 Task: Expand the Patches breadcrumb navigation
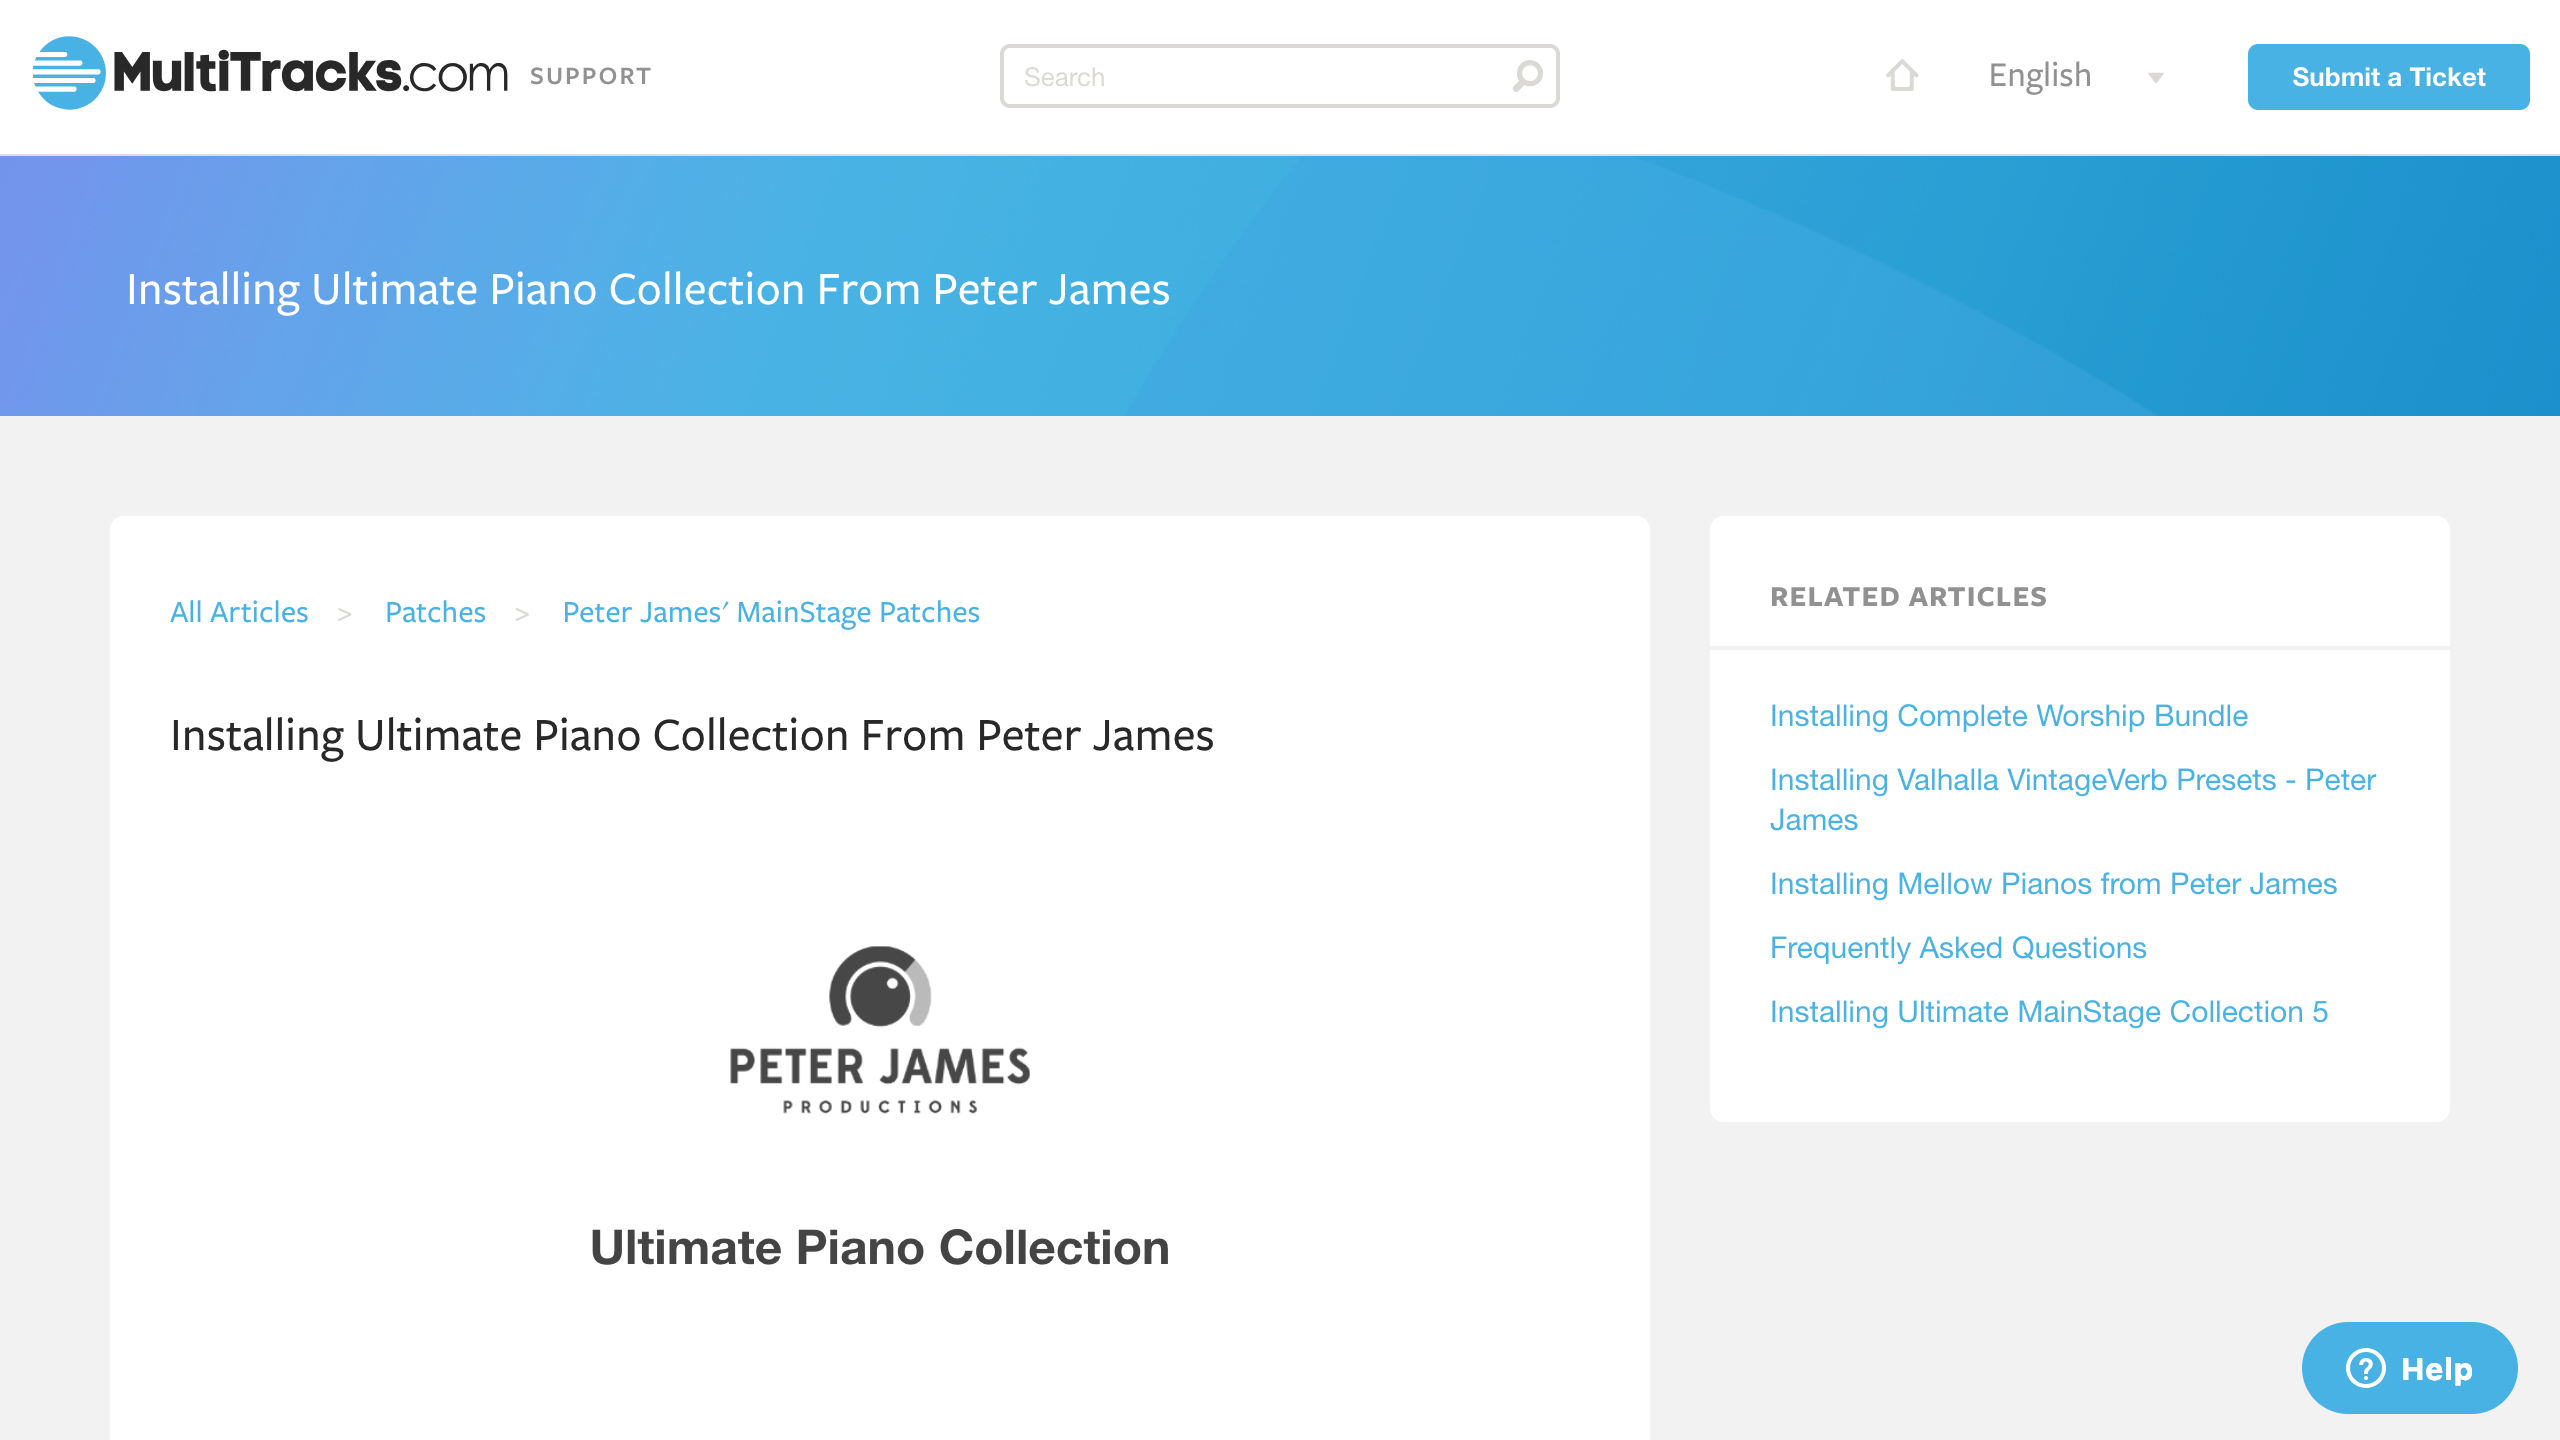(x=434, y=612)
